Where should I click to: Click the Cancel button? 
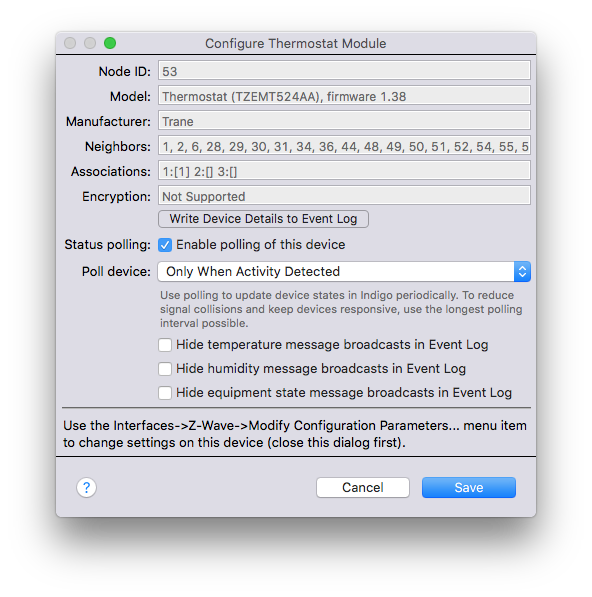pyautogui.click(x=363, y=487)
